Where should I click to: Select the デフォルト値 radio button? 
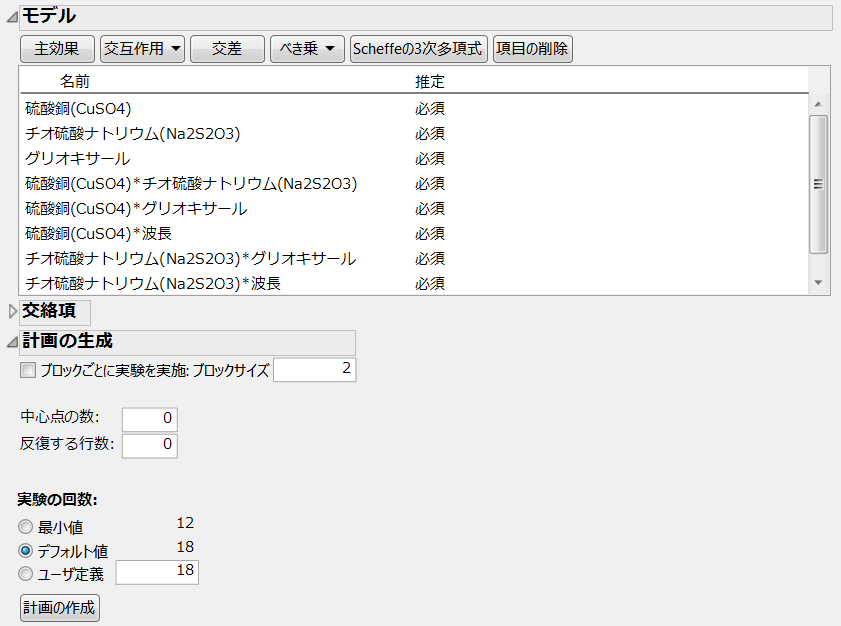(x=26, y=551)
